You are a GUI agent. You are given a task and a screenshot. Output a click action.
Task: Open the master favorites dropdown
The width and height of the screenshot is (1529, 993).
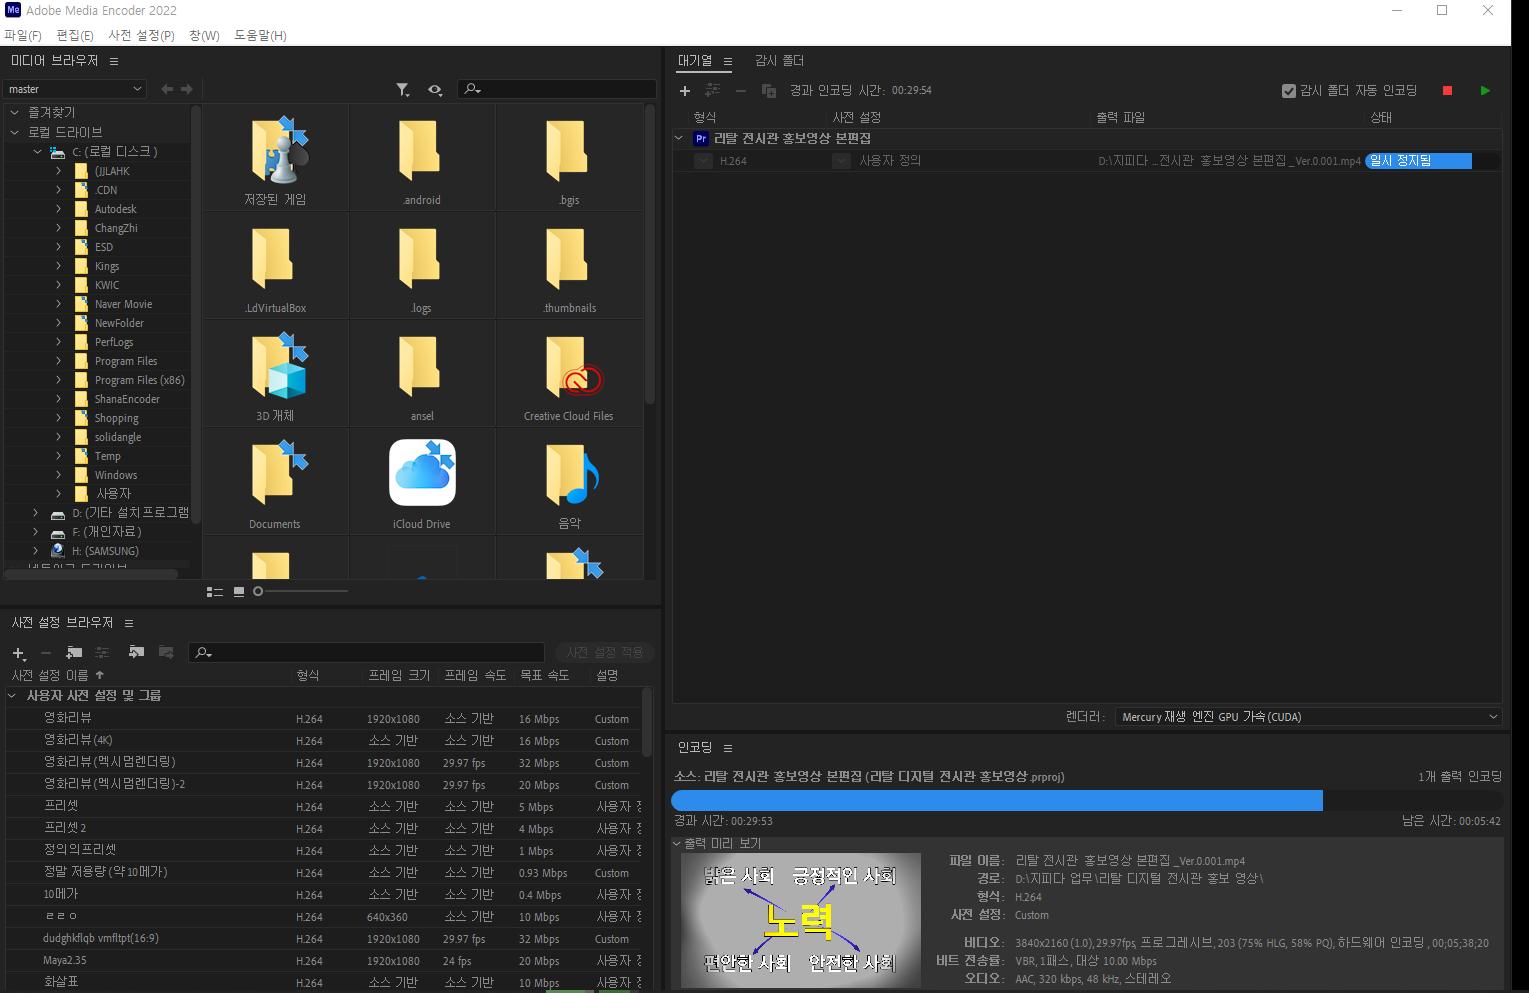pos(75,89)
